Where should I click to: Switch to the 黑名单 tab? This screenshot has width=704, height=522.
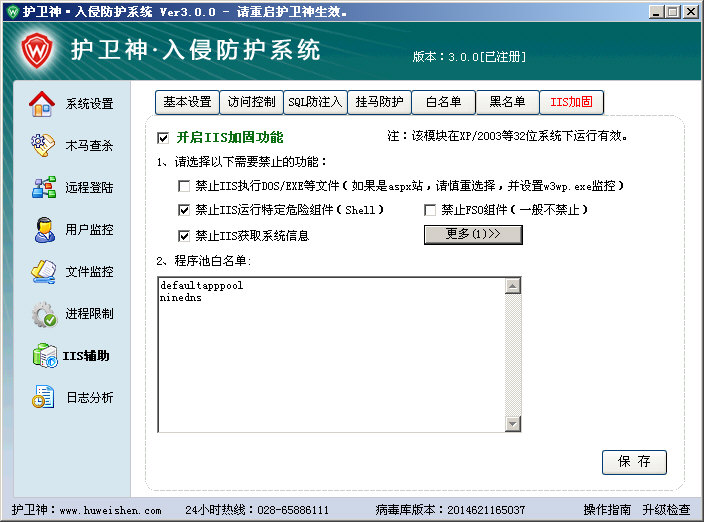[507, 102]
